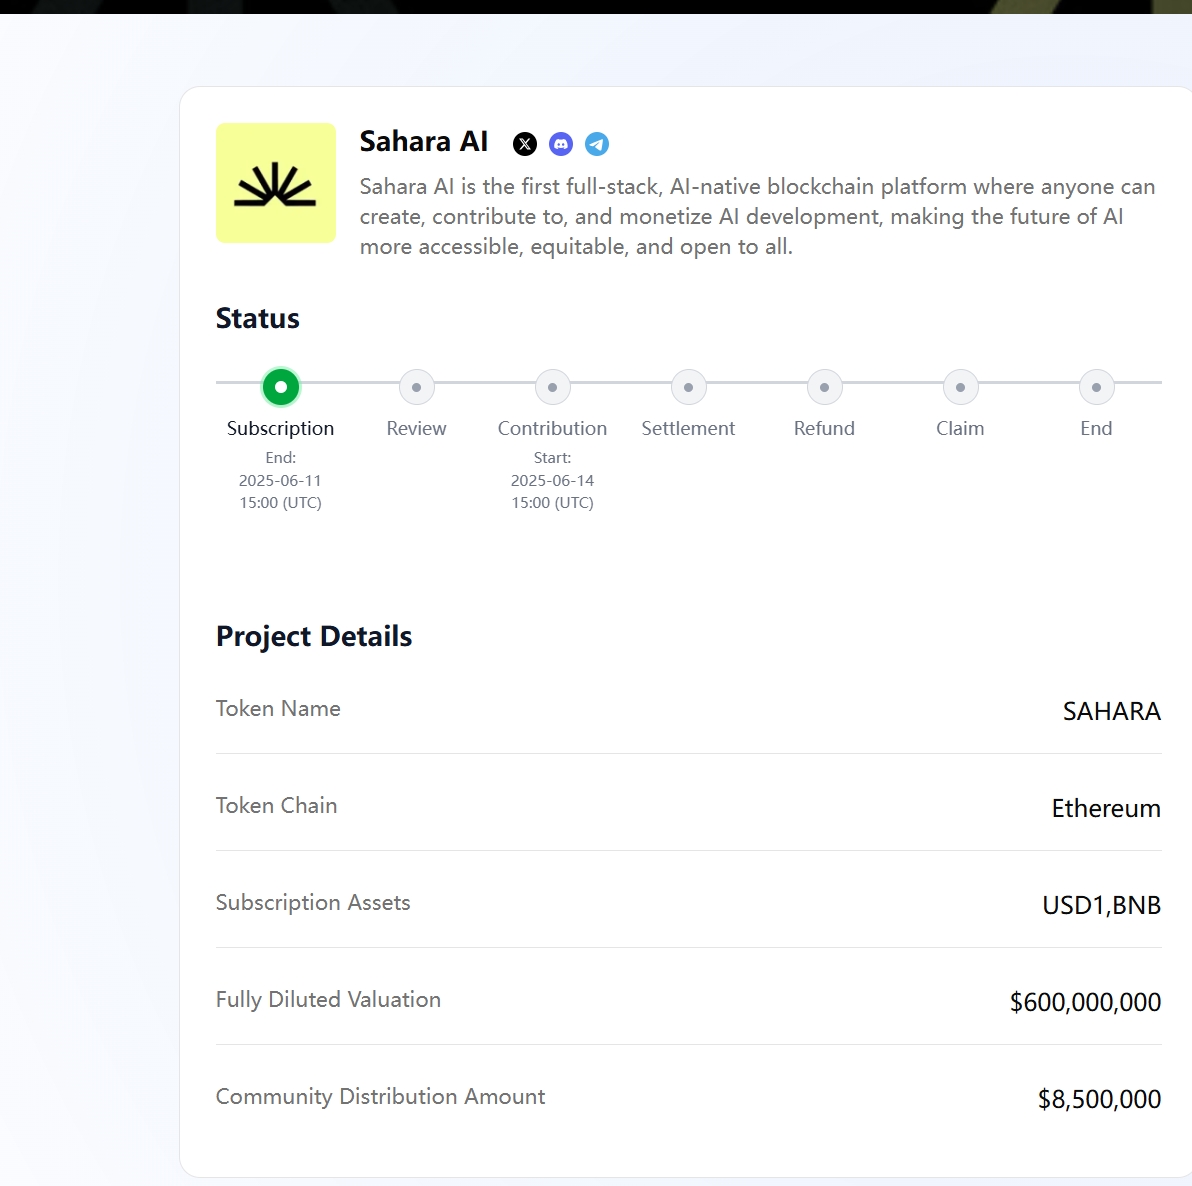Open the Sahara AI Discord icon
1192x1186 pixels.
[x=561, y=144]
